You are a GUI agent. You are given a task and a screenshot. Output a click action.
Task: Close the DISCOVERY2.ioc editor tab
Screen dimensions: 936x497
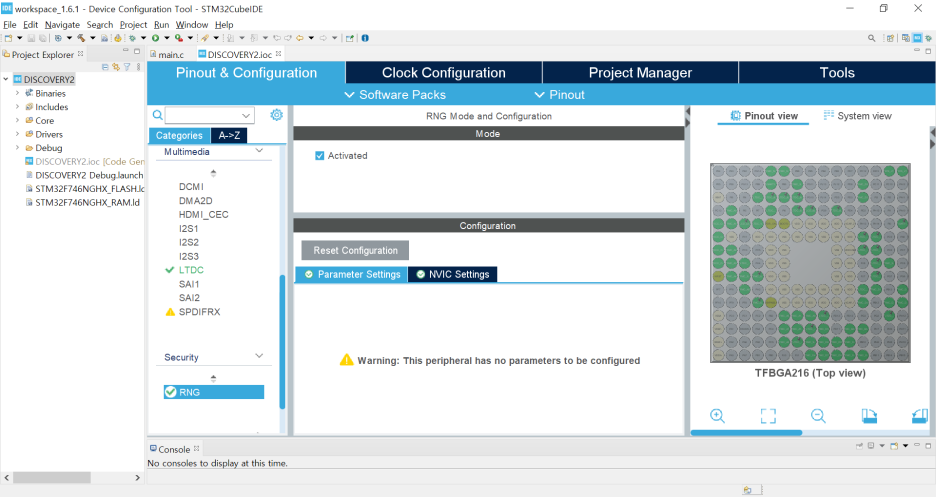click(278, 54)
